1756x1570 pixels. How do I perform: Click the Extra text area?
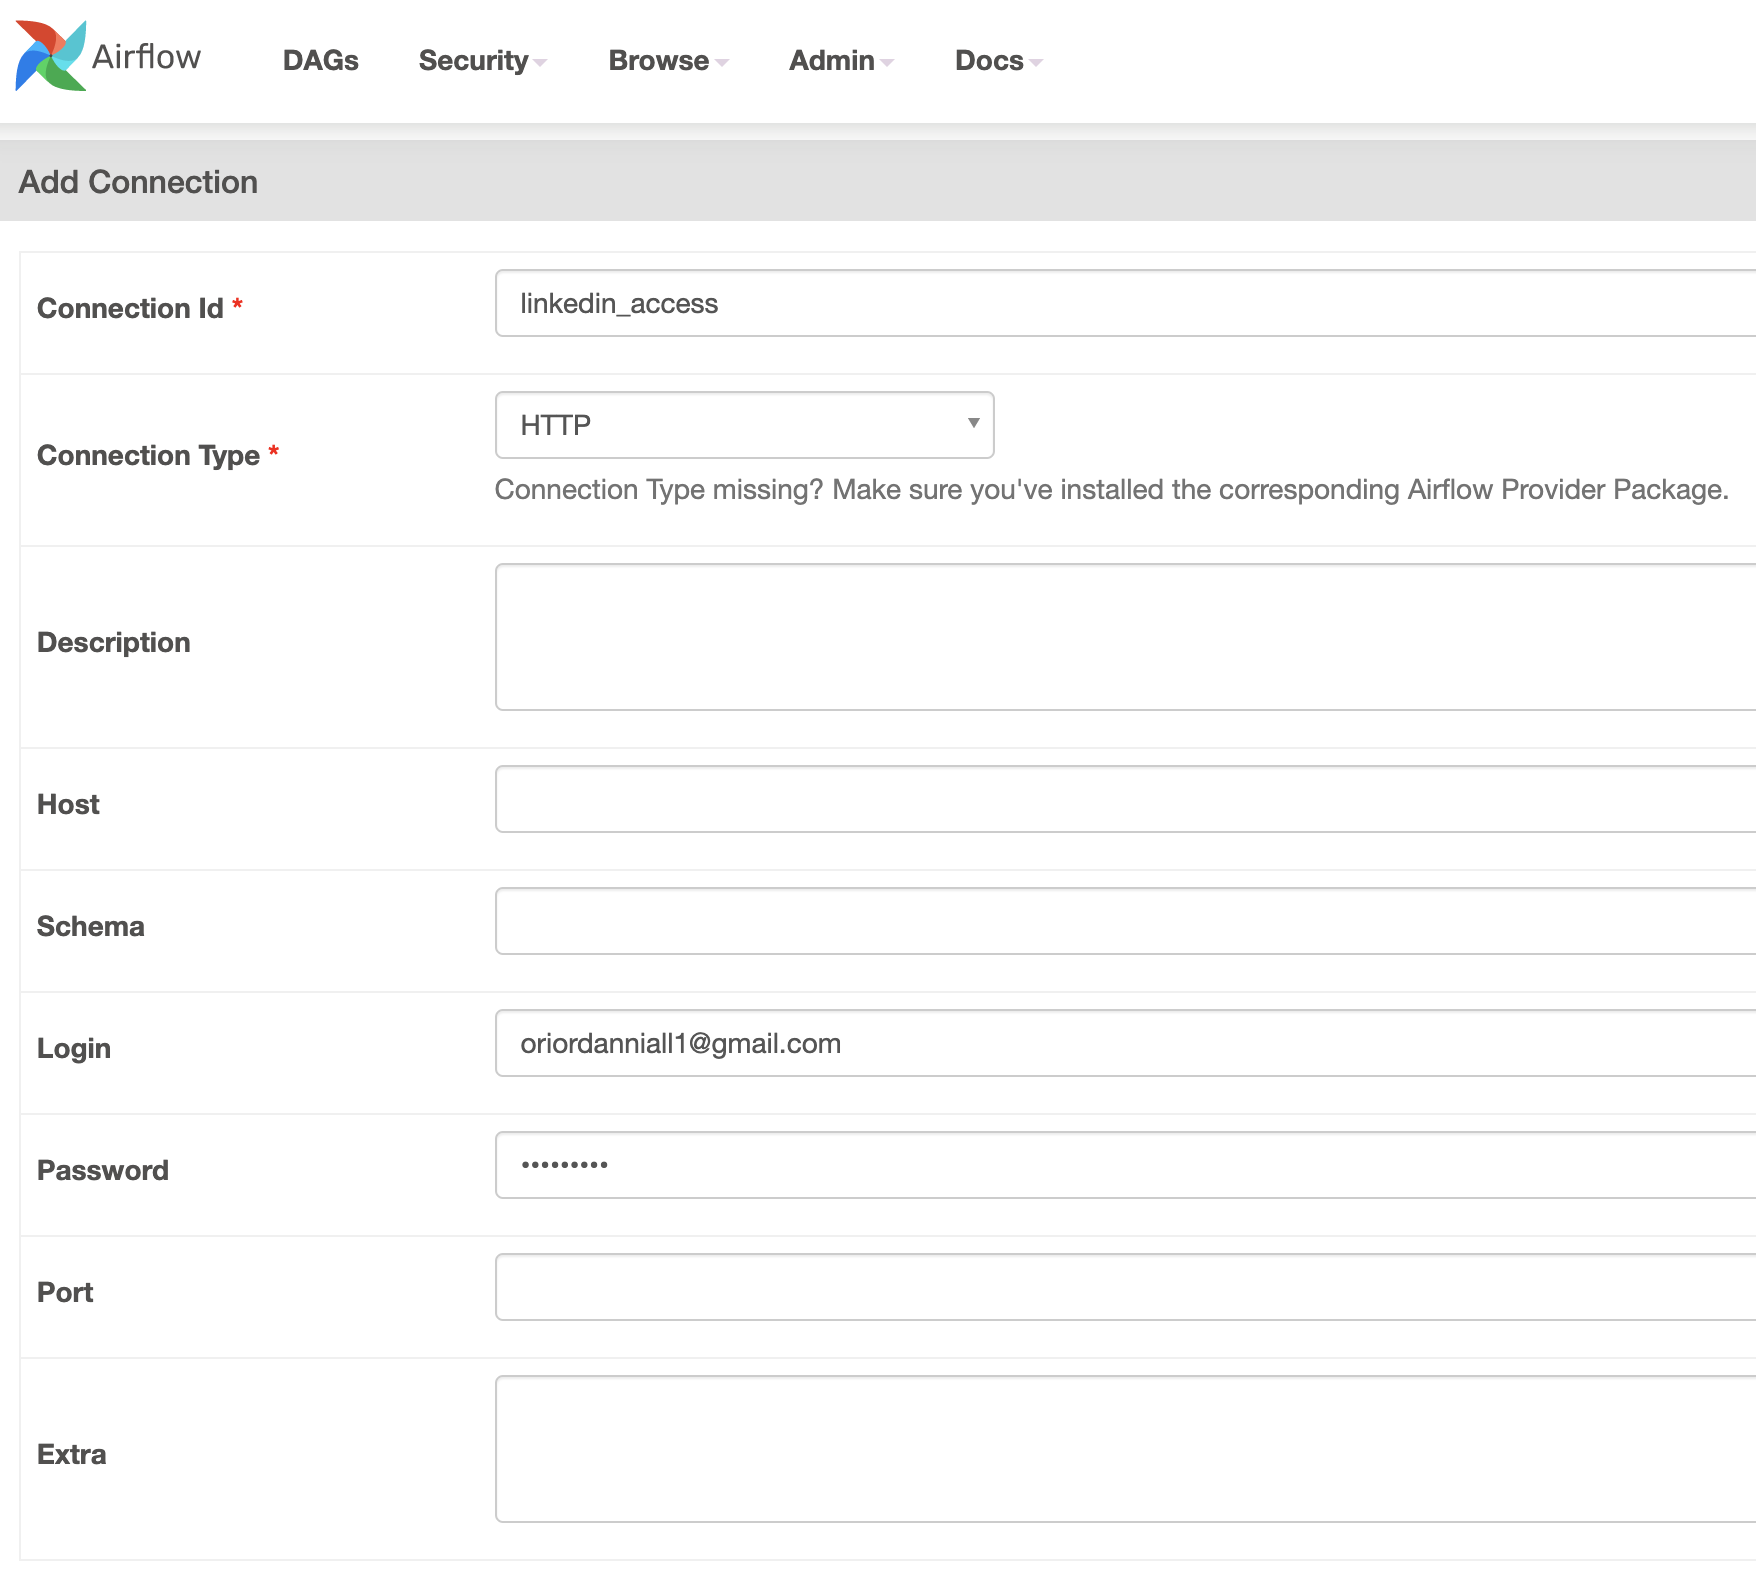(x=1125, y=1449)
